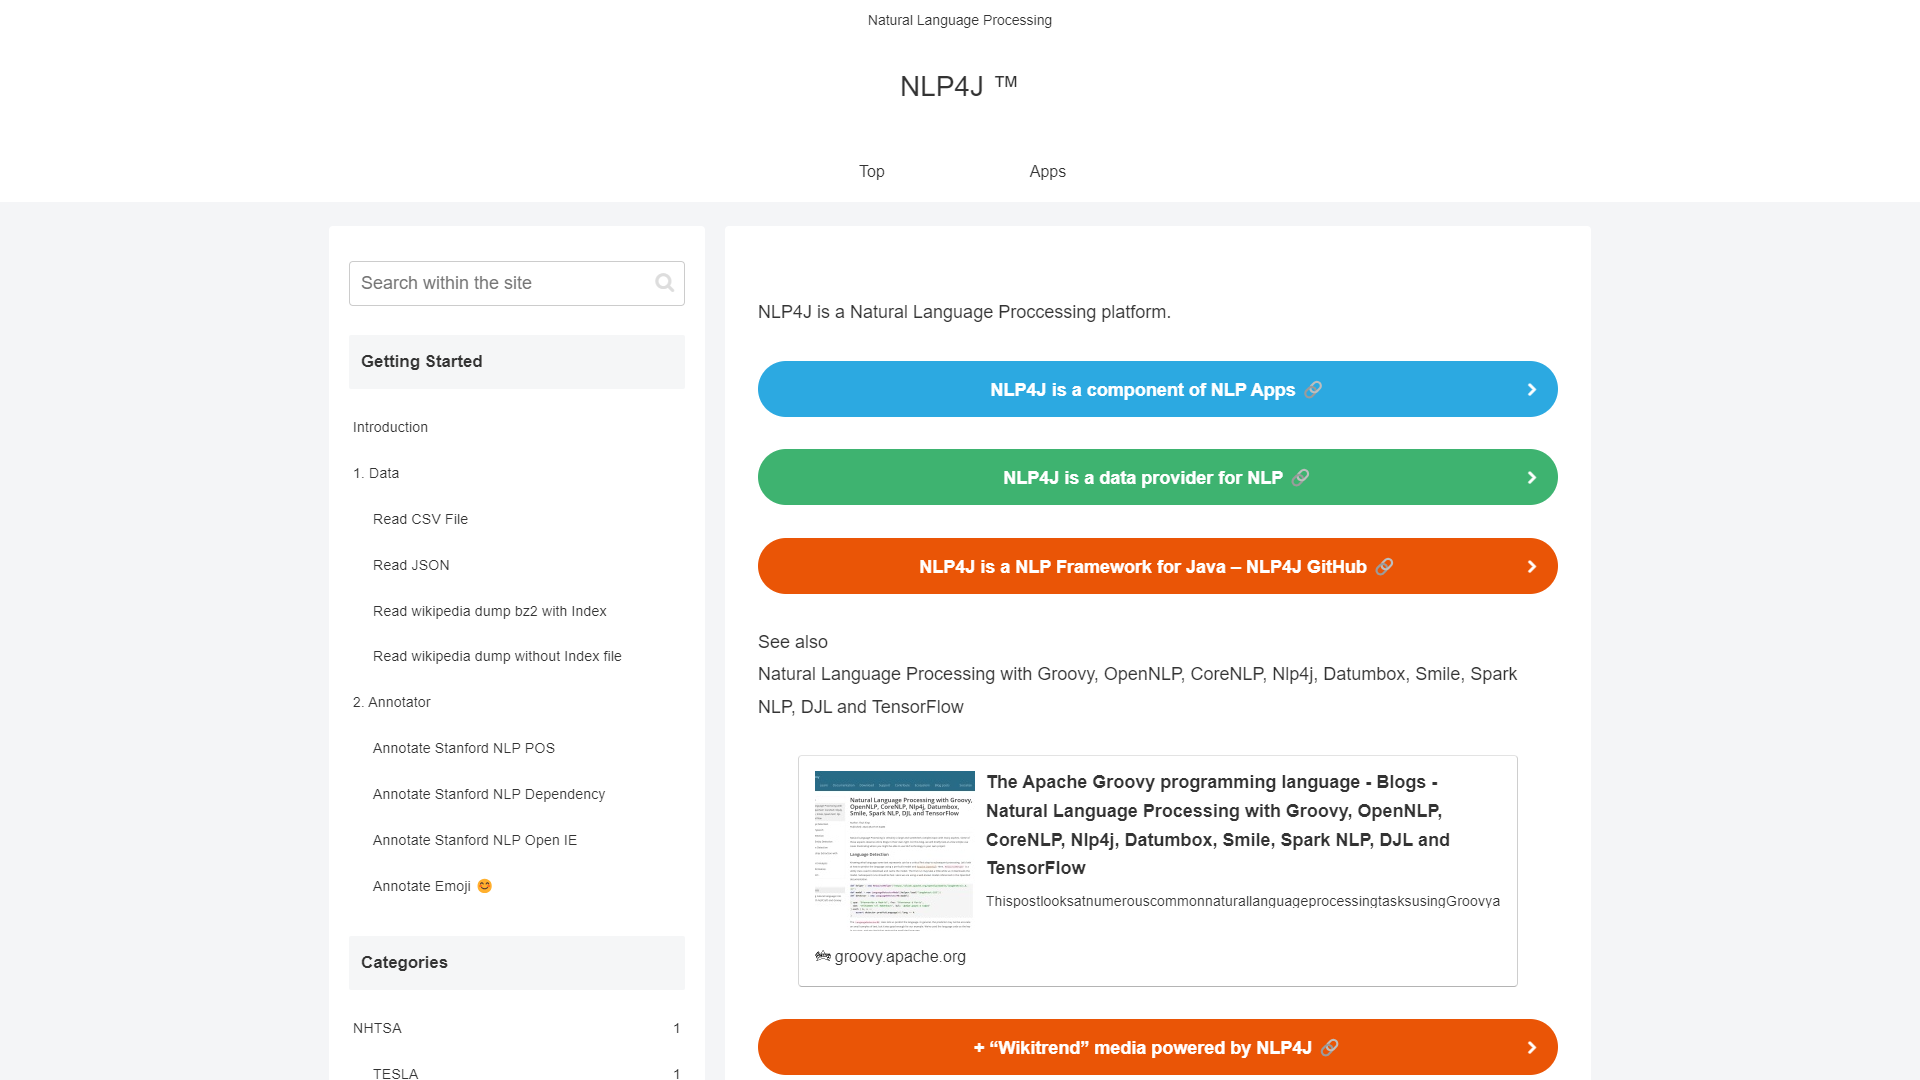The height and width of the screenshot is (1080, 1920).
Task: Open the Introduction page
Action: [x=389, y=427]
